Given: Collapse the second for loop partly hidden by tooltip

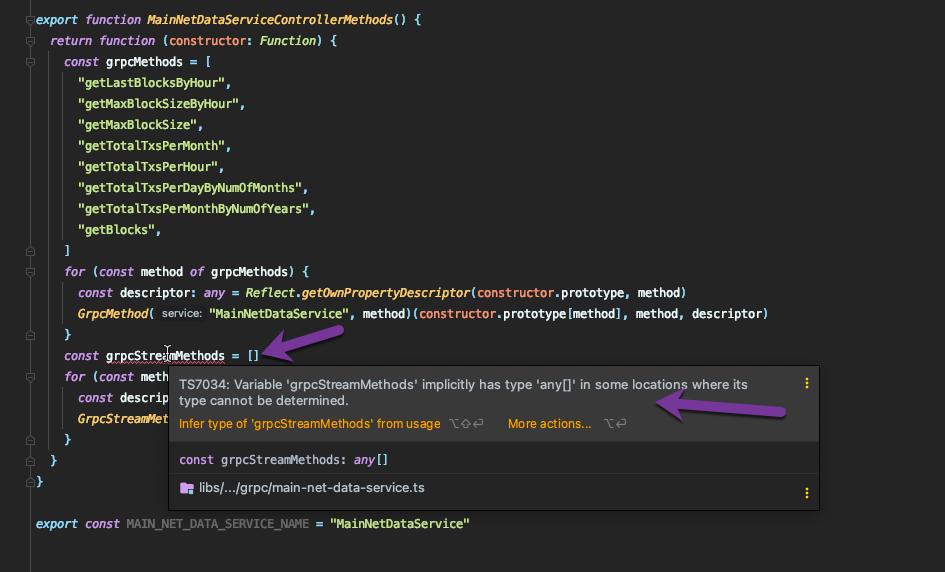Looking at the screenshot, I should (x=30, y=377).
